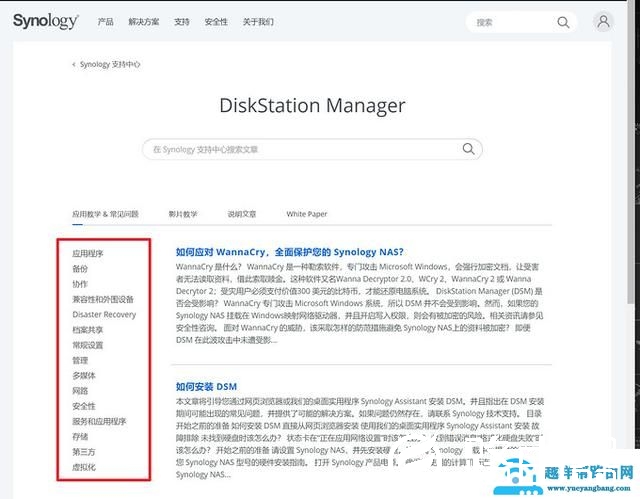640x499 pixels.
Task: Switch to the 说明文章 tab
Action: 242,214
